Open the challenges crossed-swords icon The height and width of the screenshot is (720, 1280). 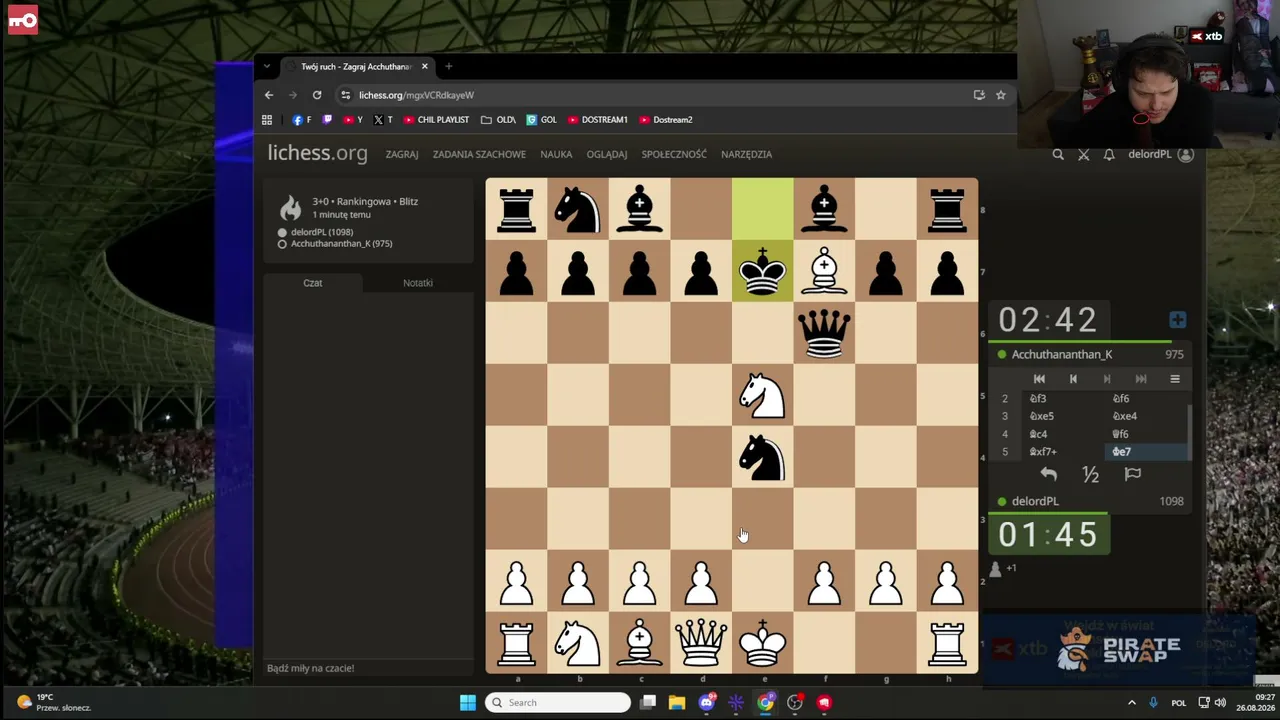click(x=1084, y=154)
